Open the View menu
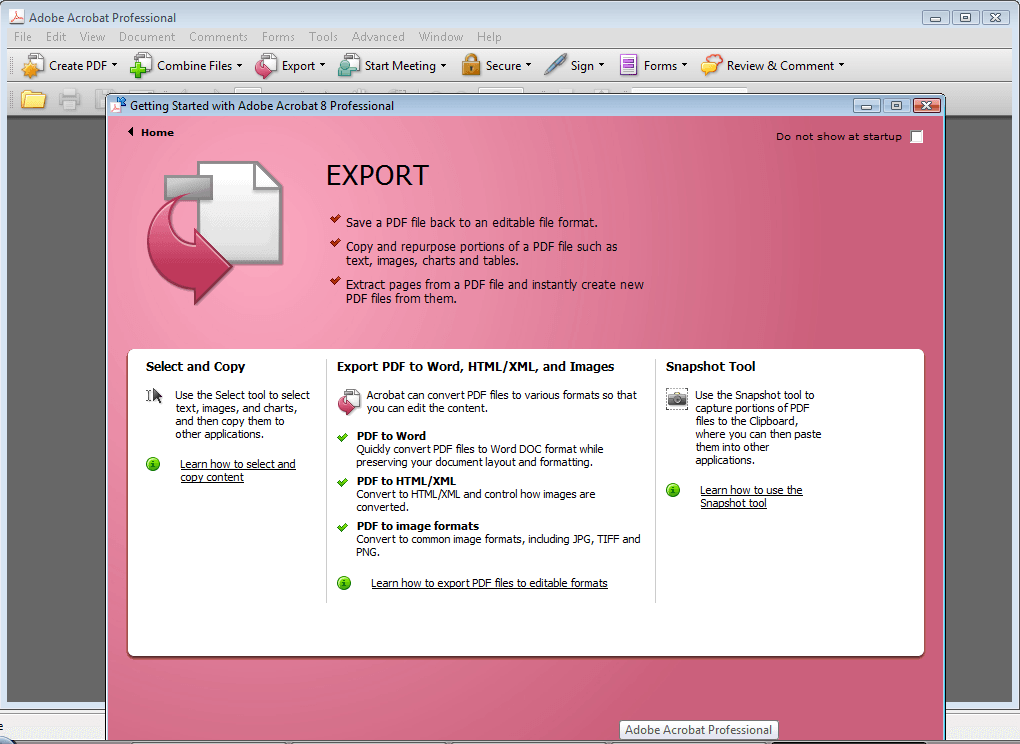Image resolution: width=1020 pixels, height=744 pixels. point(92,37)
